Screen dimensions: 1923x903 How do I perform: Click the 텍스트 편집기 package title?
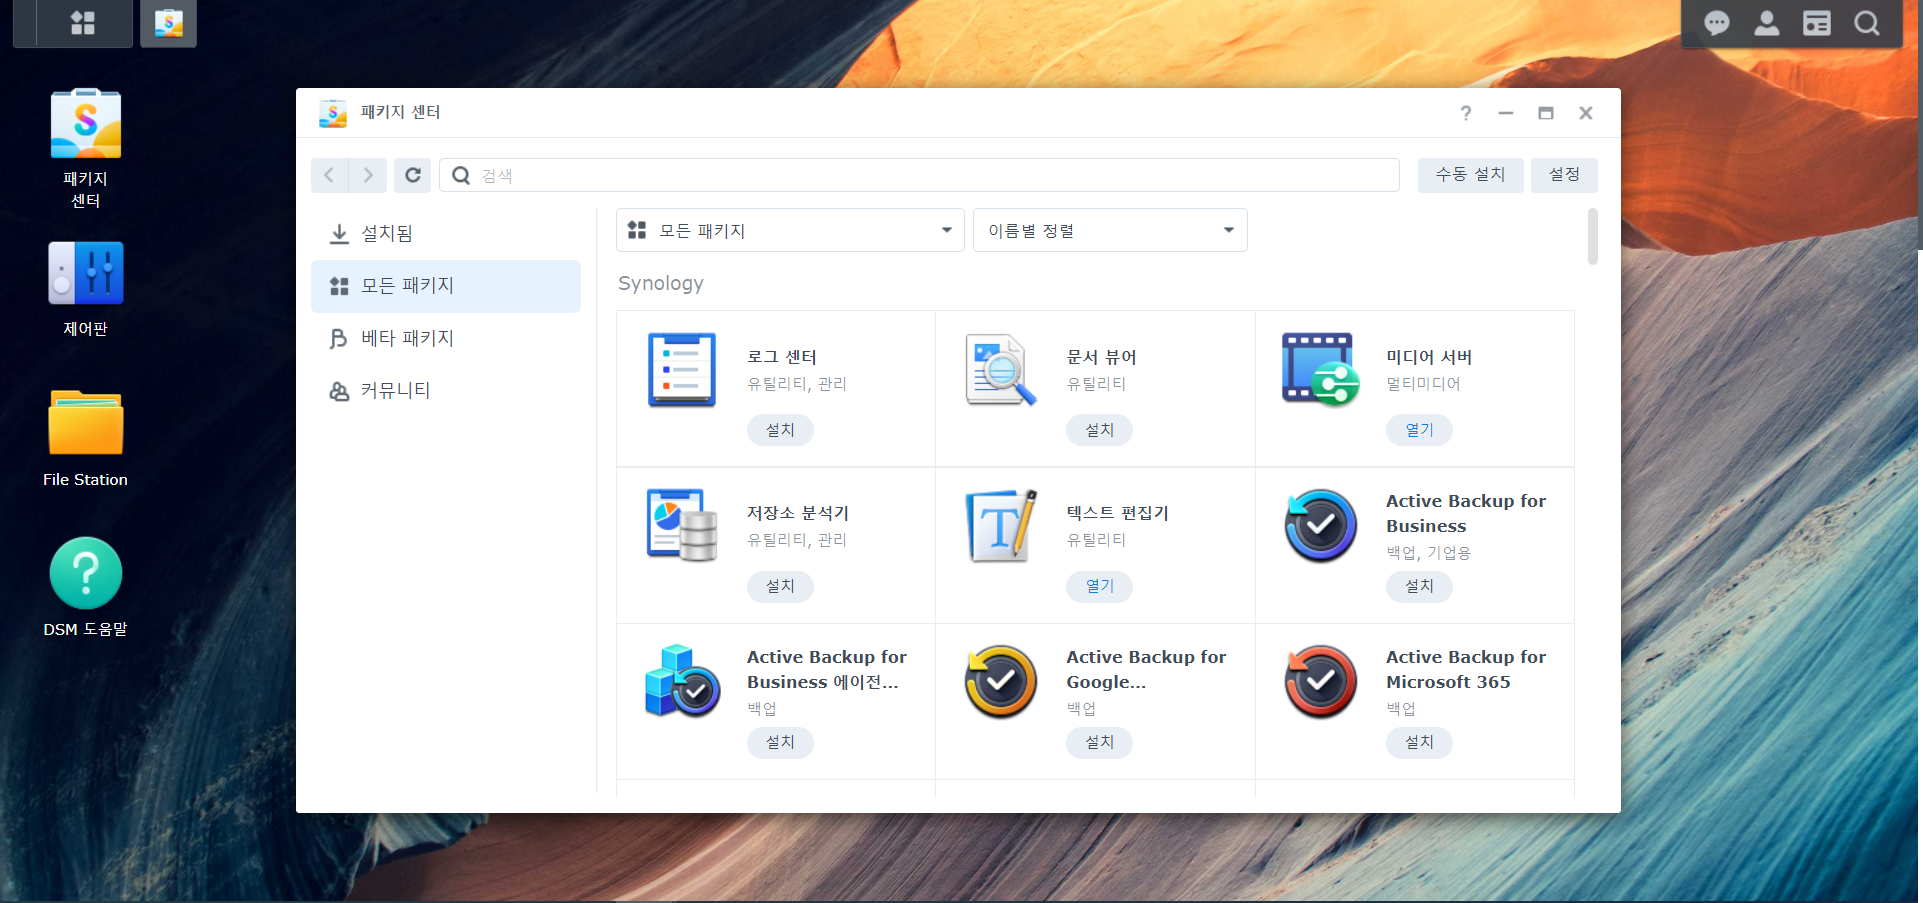pyautogui.click(x=1117, y=513)
